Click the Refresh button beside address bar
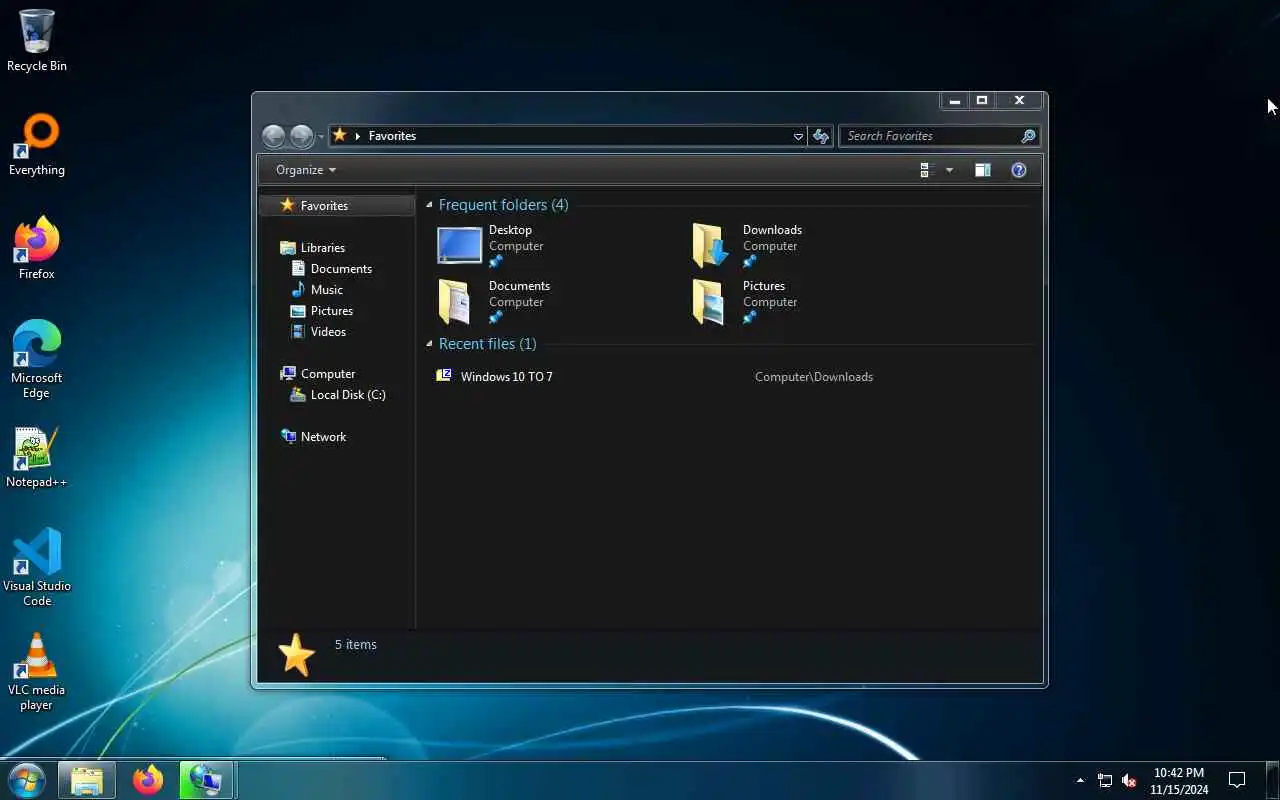Image resolution: width=1280 pixels, height=800 pixels. point(821,136)
